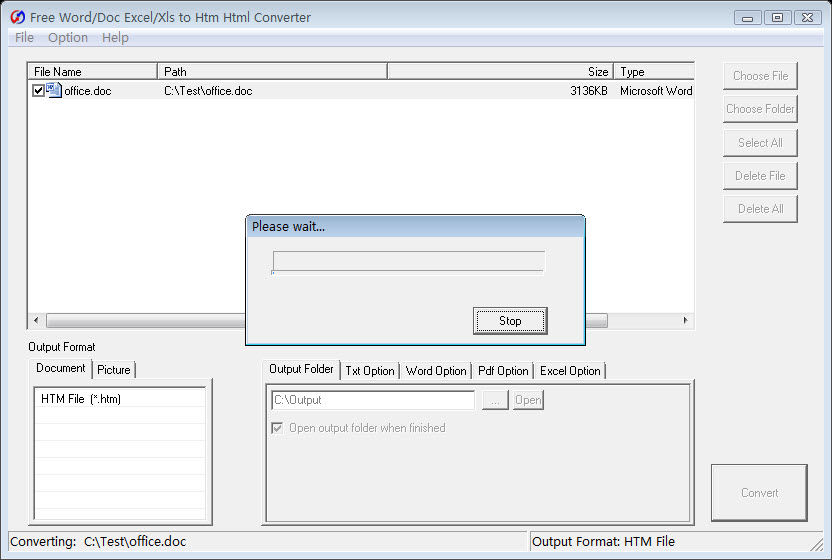832x560 pixels.
Task: Click Output Format: HTM File status text
Action: click(603, 541)
